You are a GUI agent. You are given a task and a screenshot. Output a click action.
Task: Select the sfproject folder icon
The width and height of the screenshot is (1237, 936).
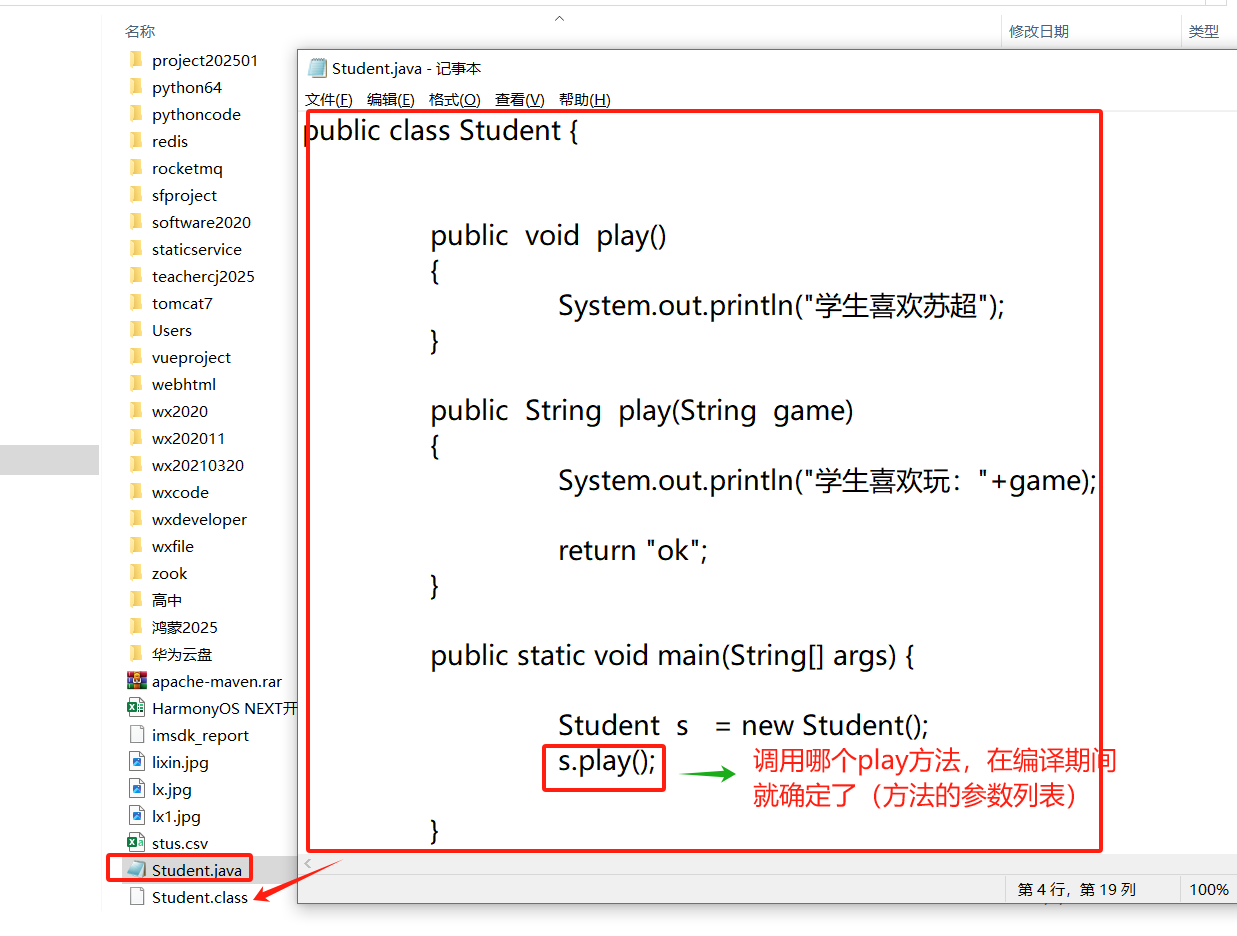tap(136, 195)
